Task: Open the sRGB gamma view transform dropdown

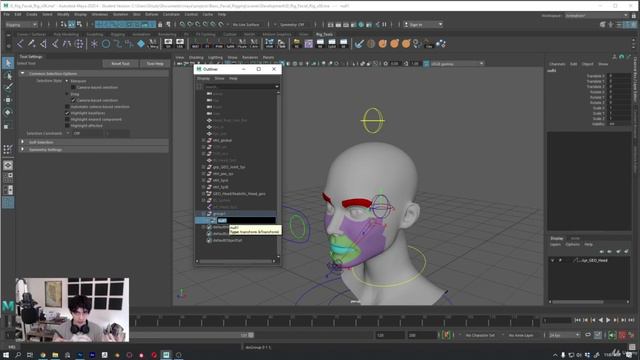Action: point(457,64)
